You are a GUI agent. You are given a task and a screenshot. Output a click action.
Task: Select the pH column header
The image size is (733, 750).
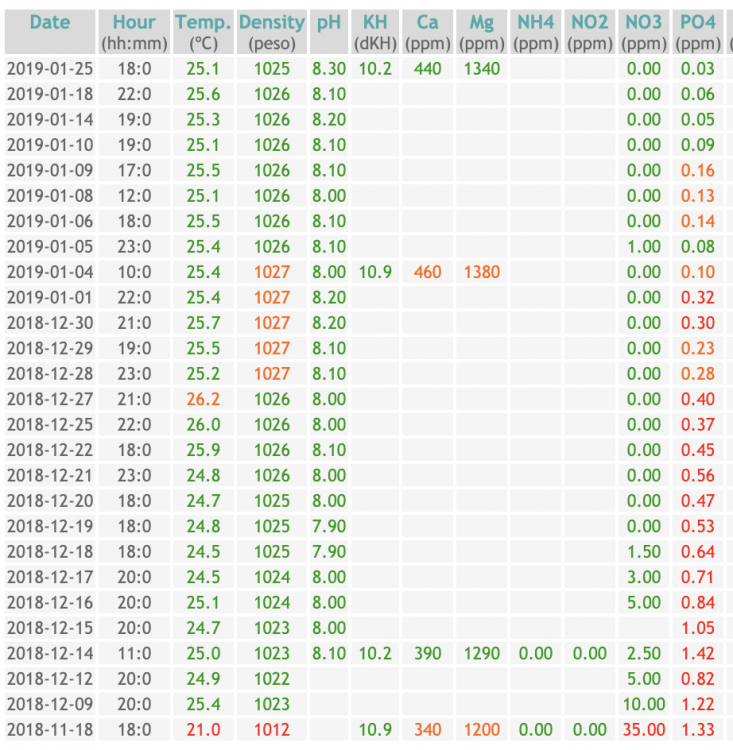tap(329, 22)
